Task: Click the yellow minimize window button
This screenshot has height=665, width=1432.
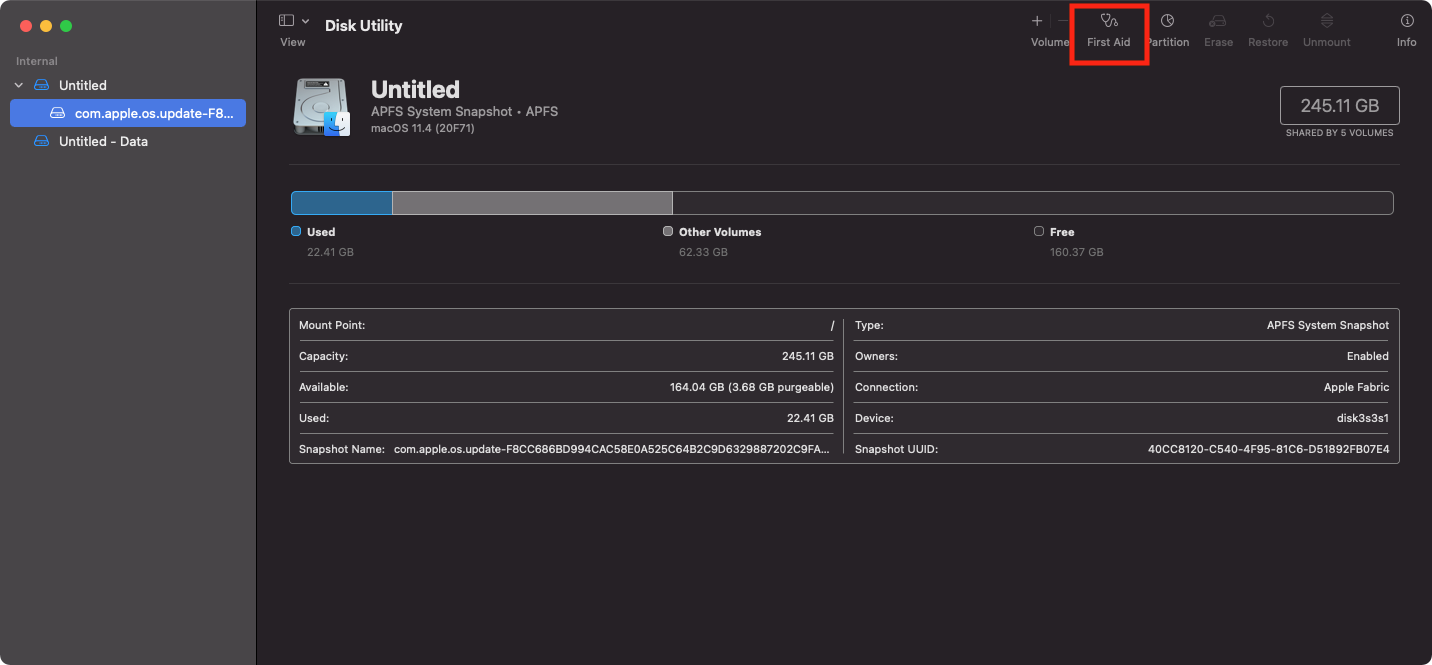Action: [46, 25]
